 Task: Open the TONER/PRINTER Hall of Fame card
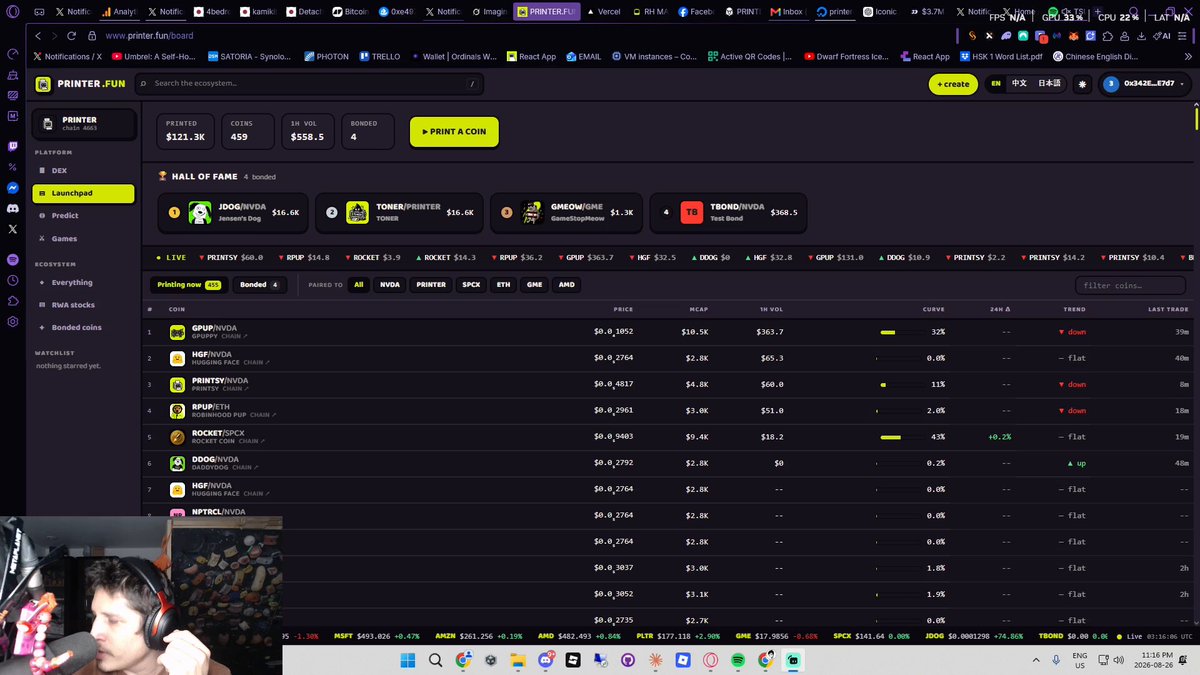(x=398, y=212)
